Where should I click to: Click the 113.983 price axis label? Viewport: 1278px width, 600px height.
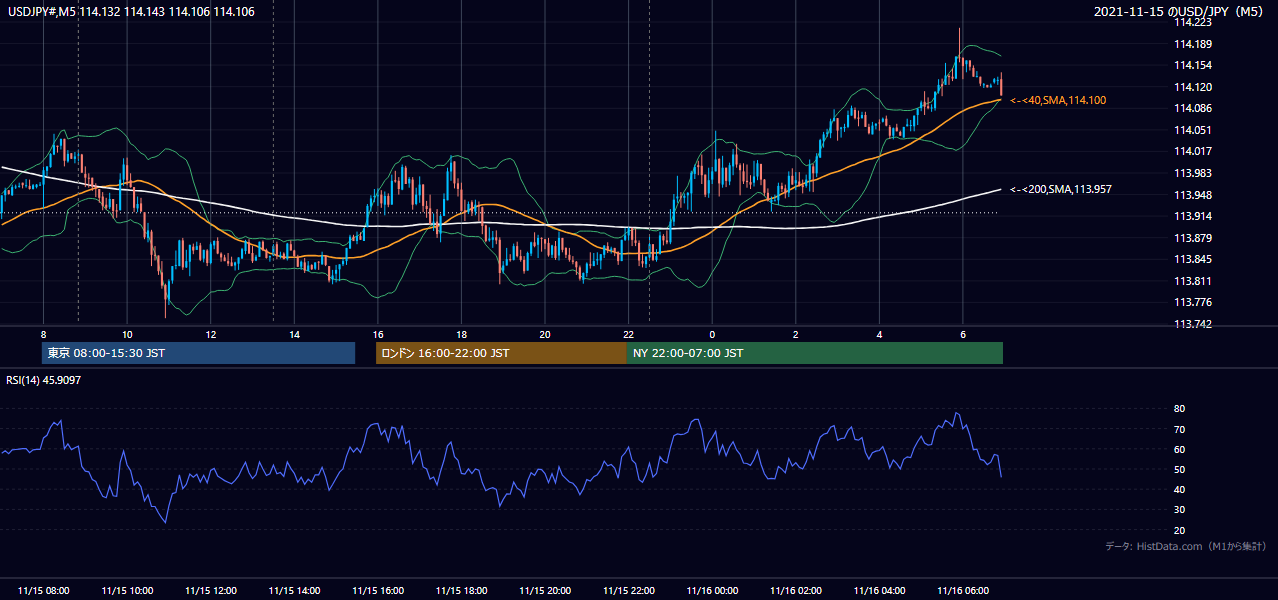coord(1193,173)
